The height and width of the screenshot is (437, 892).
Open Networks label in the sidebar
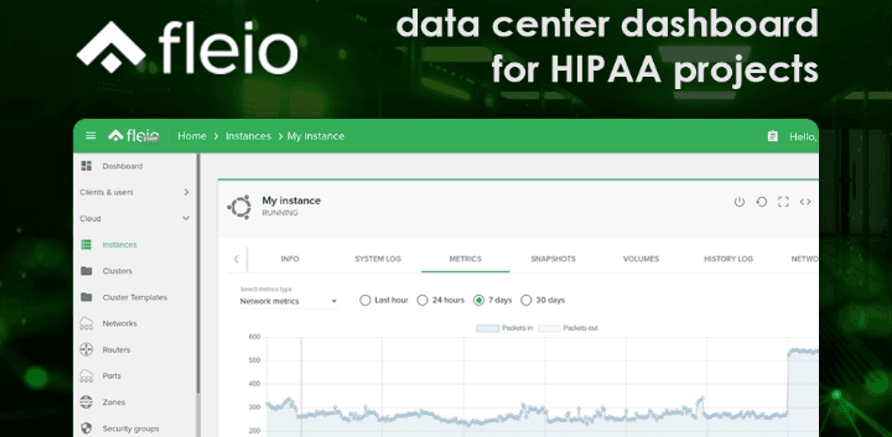point(119,323)
